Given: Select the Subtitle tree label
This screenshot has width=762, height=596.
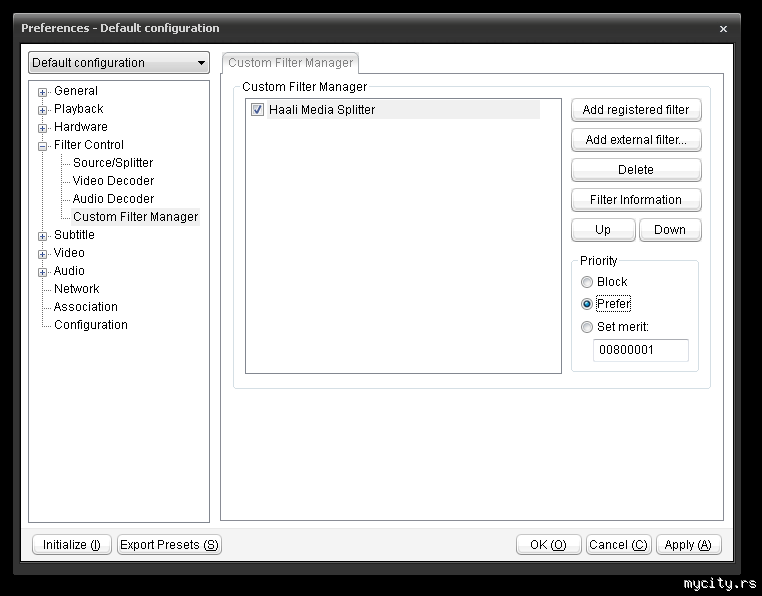Looking at the screenshot, I should pyautogui.click(x=74, y=235).
